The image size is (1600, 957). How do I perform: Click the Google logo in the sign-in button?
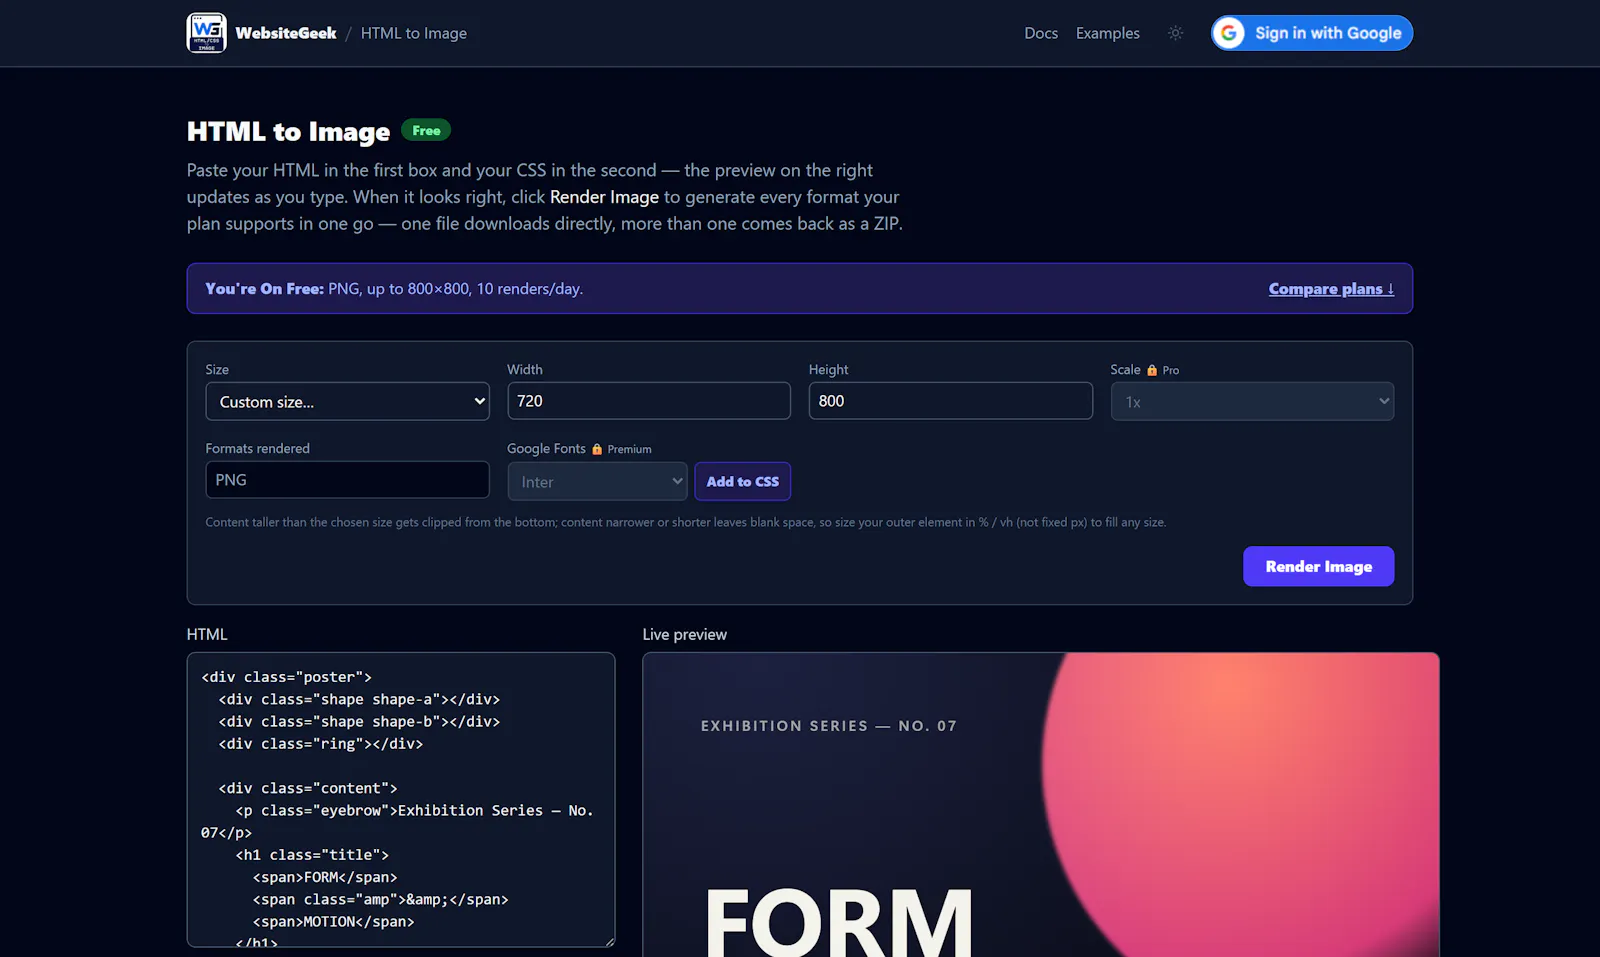pos(1229,33)
